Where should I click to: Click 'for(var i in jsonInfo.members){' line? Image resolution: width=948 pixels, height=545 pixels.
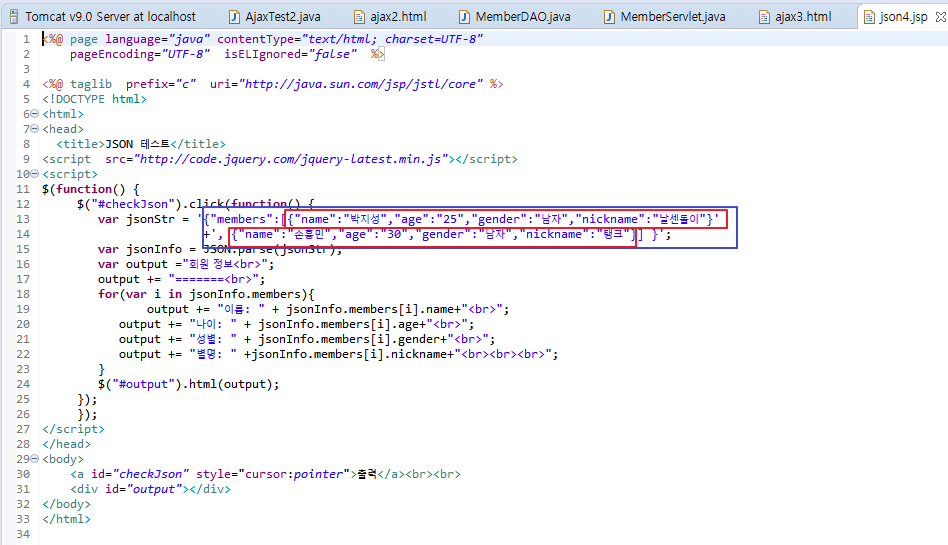point(206,294)
